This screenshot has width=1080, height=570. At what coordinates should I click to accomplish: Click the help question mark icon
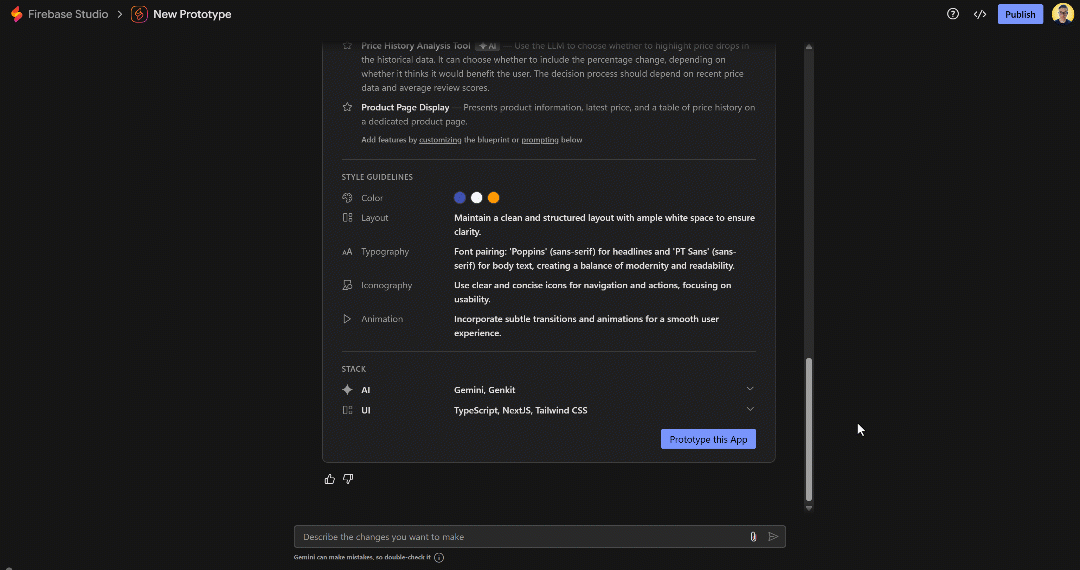click(x=952, y=14)
